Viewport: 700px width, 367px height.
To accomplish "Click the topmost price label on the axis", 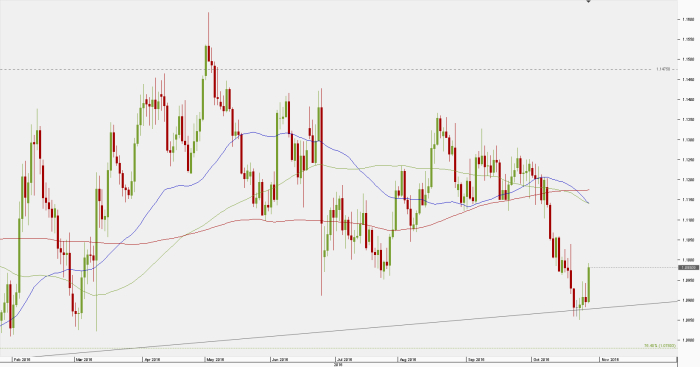I will click(688, 19).
